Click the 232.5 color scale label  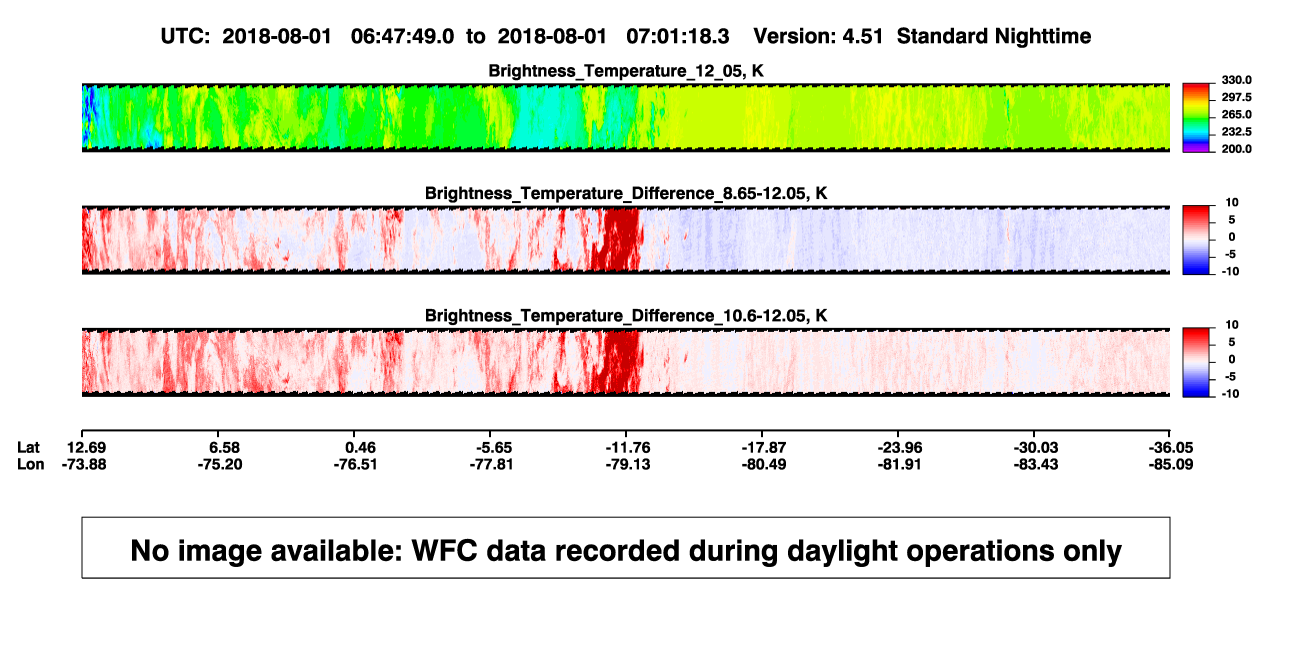pyautogui.click(x=1237, y=131)
